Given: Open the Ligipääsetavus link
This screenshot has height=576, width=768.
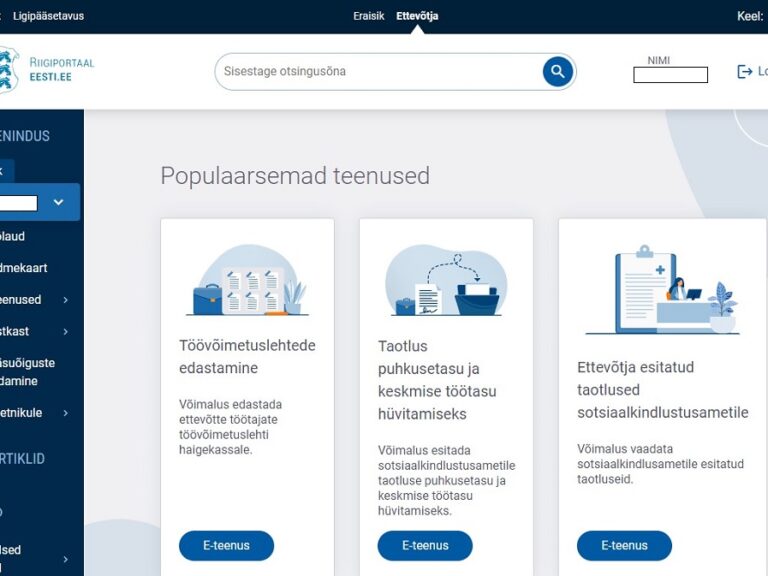Looking at the screenshot, I should 48,16.
